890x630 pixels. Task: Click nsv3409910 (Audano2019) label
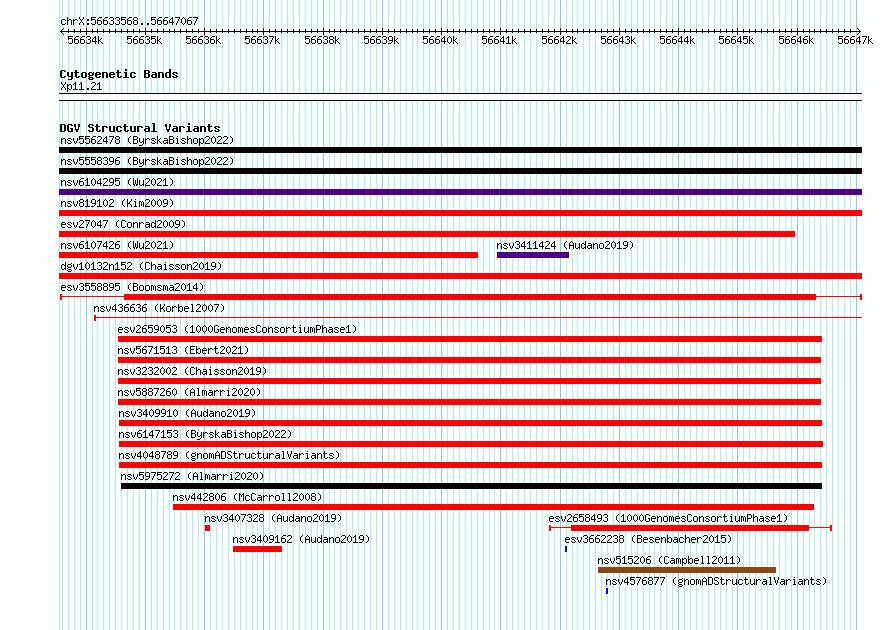(187, 413)
